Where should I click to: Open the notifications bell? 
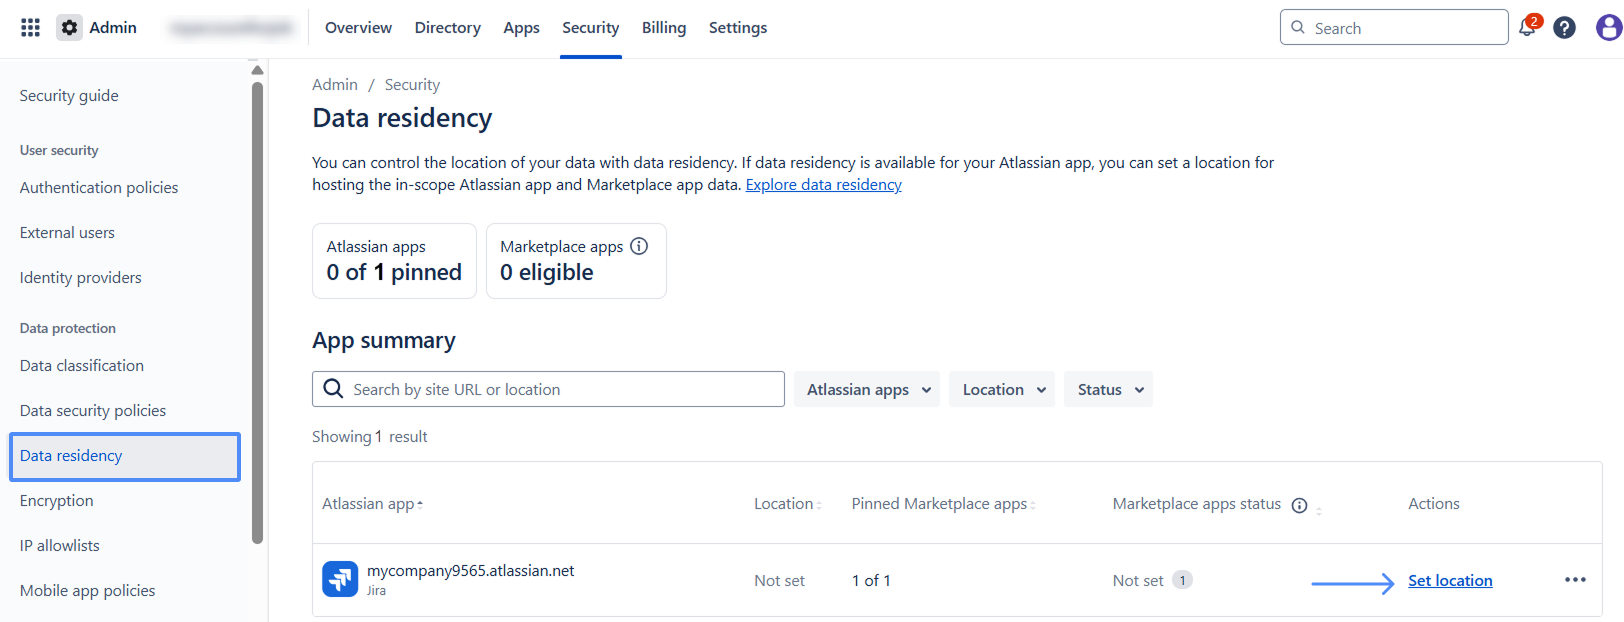click(x=1527, y=27)
